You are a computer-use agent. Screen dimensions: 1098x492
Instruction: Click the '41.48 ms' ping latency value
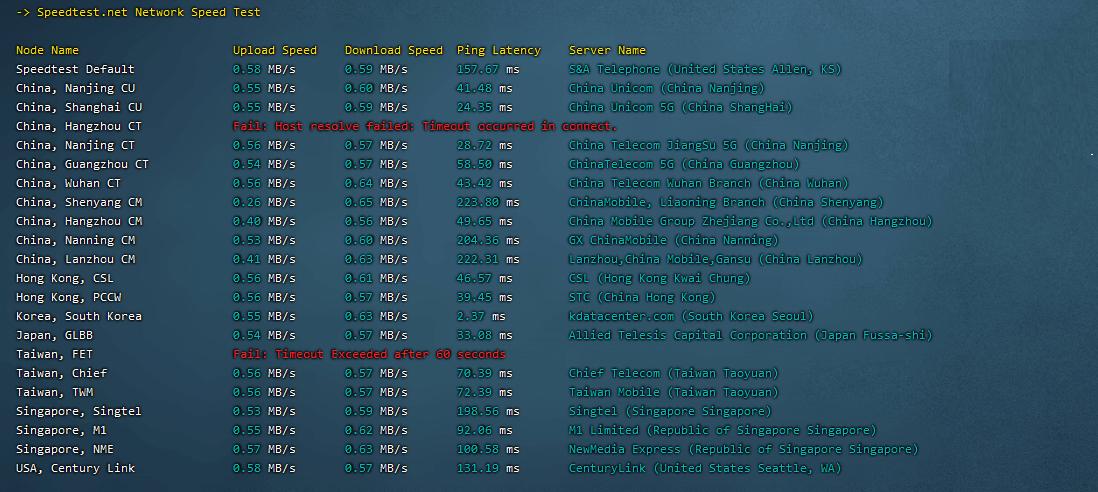(485, 88)
